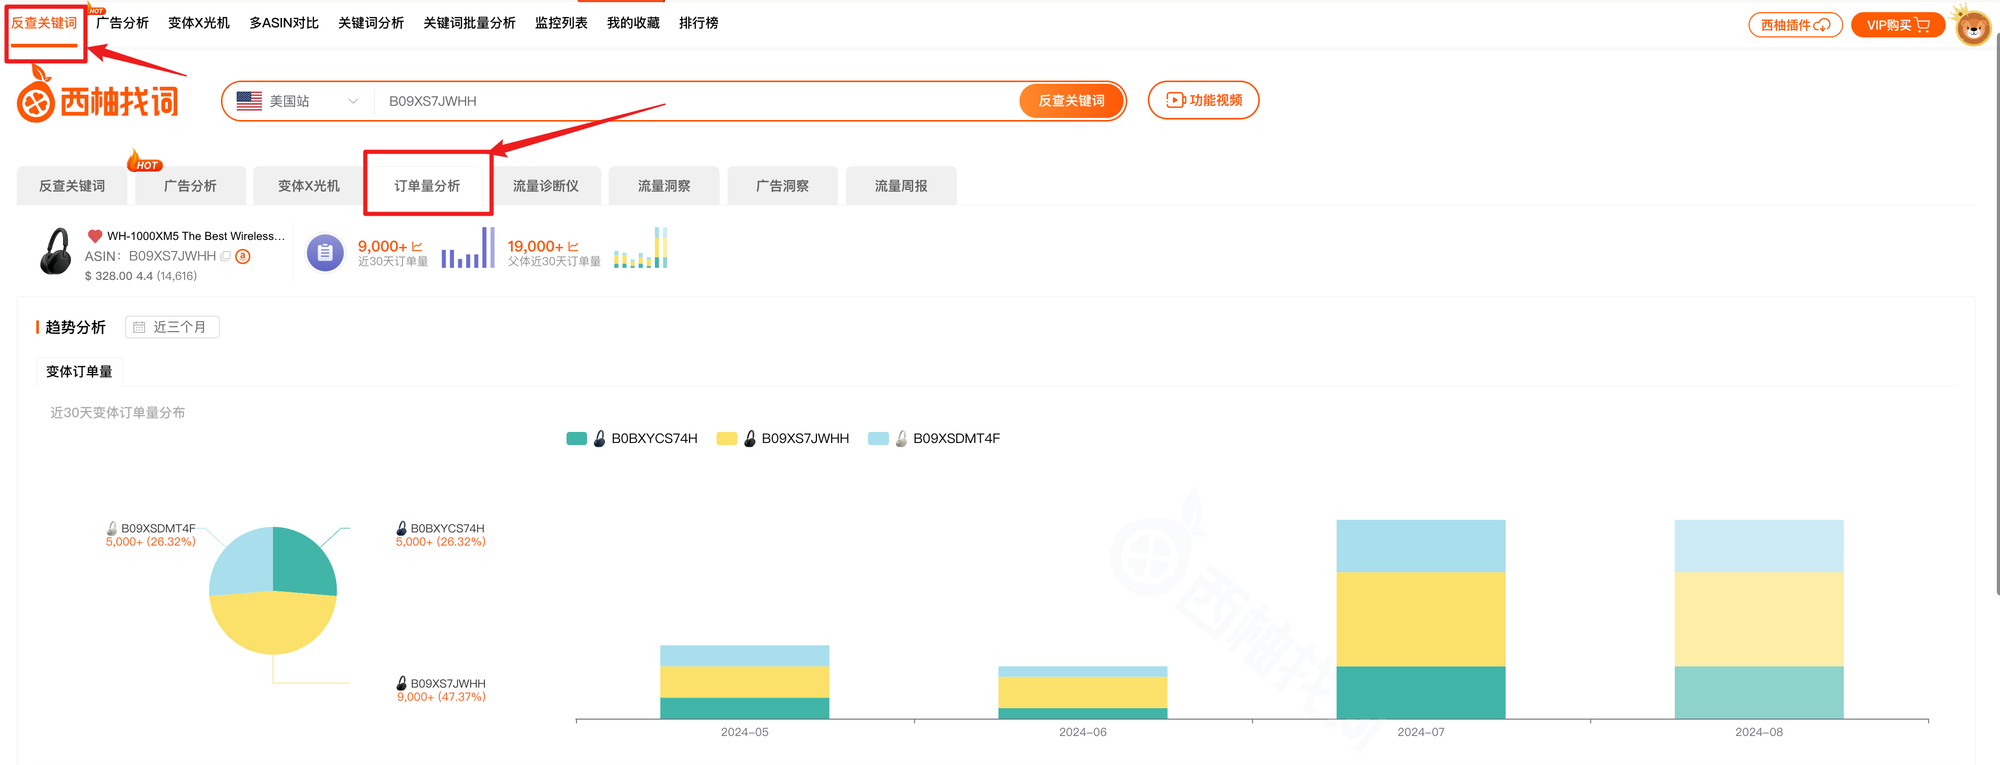Click the 功能视频 button
The height and width of the screenshot is (765, 2000).
tap(1203, 100)
